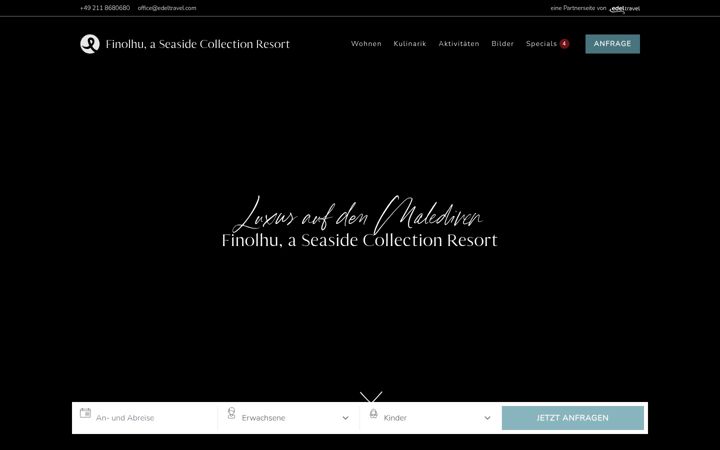The width and height of the screenshot is (720, 450).
Task: Click the hero subtitle Finolhu, a Seaside Collection Resort
Action: 360,241
